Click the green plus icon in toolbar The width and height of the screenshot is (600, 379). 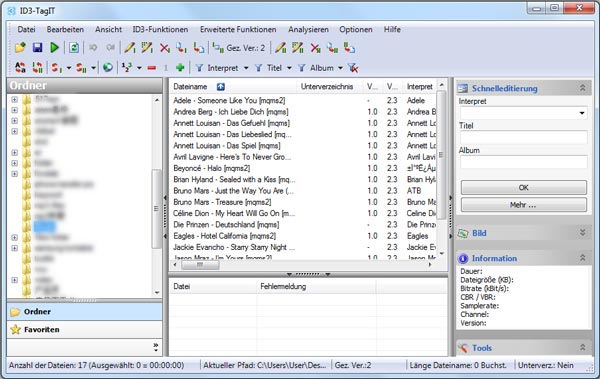click(180, 68)
